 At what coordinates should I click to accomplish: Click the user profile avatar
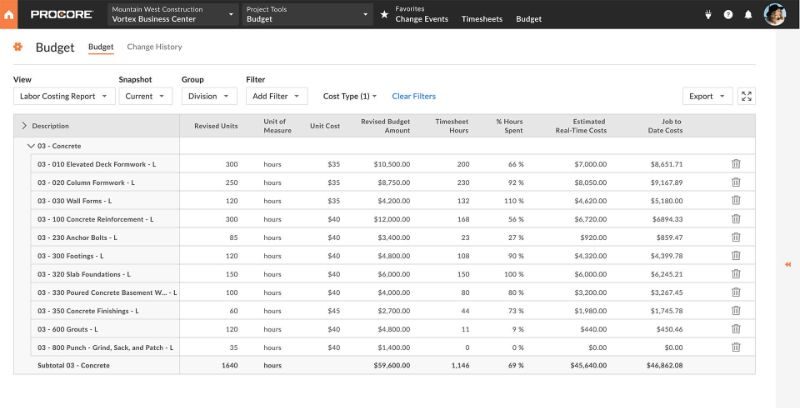tap(775, 14)
